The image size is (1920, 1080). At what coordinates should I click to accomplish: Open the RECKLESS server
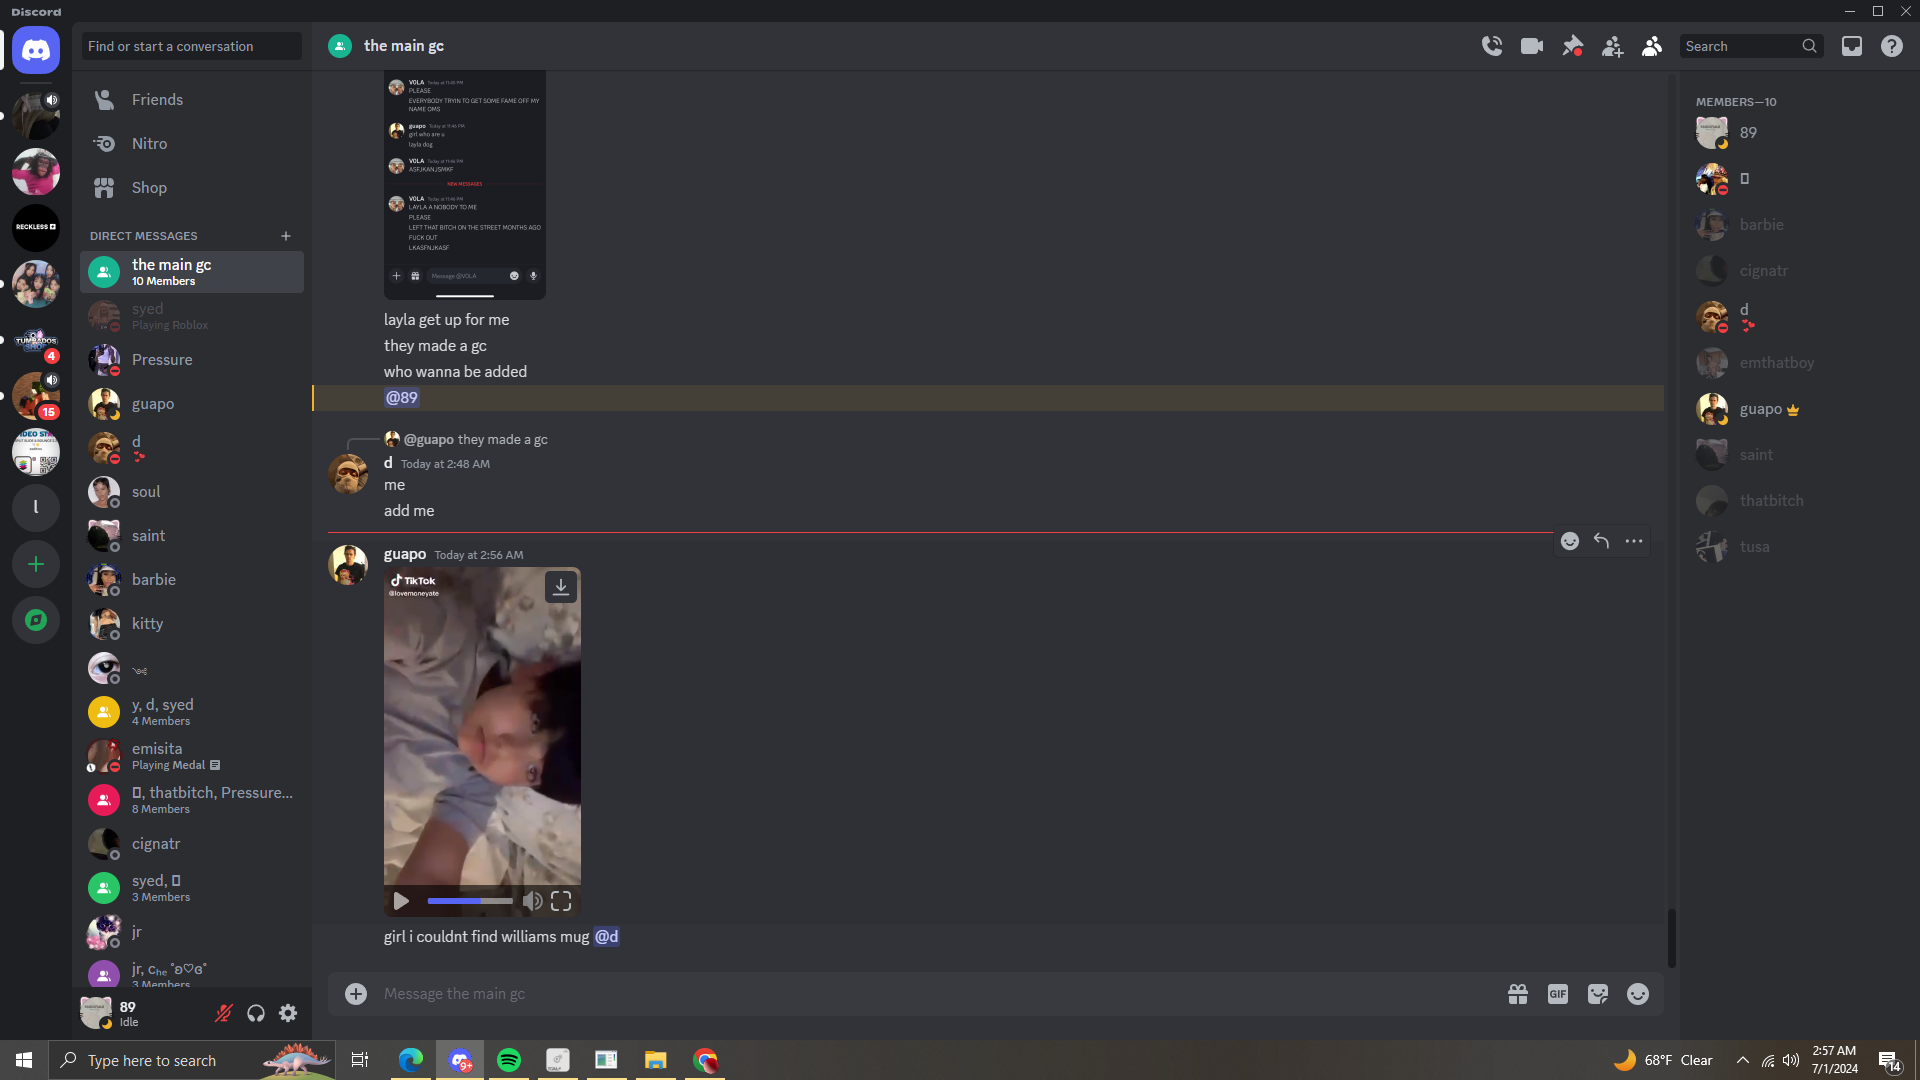point(36,228)
